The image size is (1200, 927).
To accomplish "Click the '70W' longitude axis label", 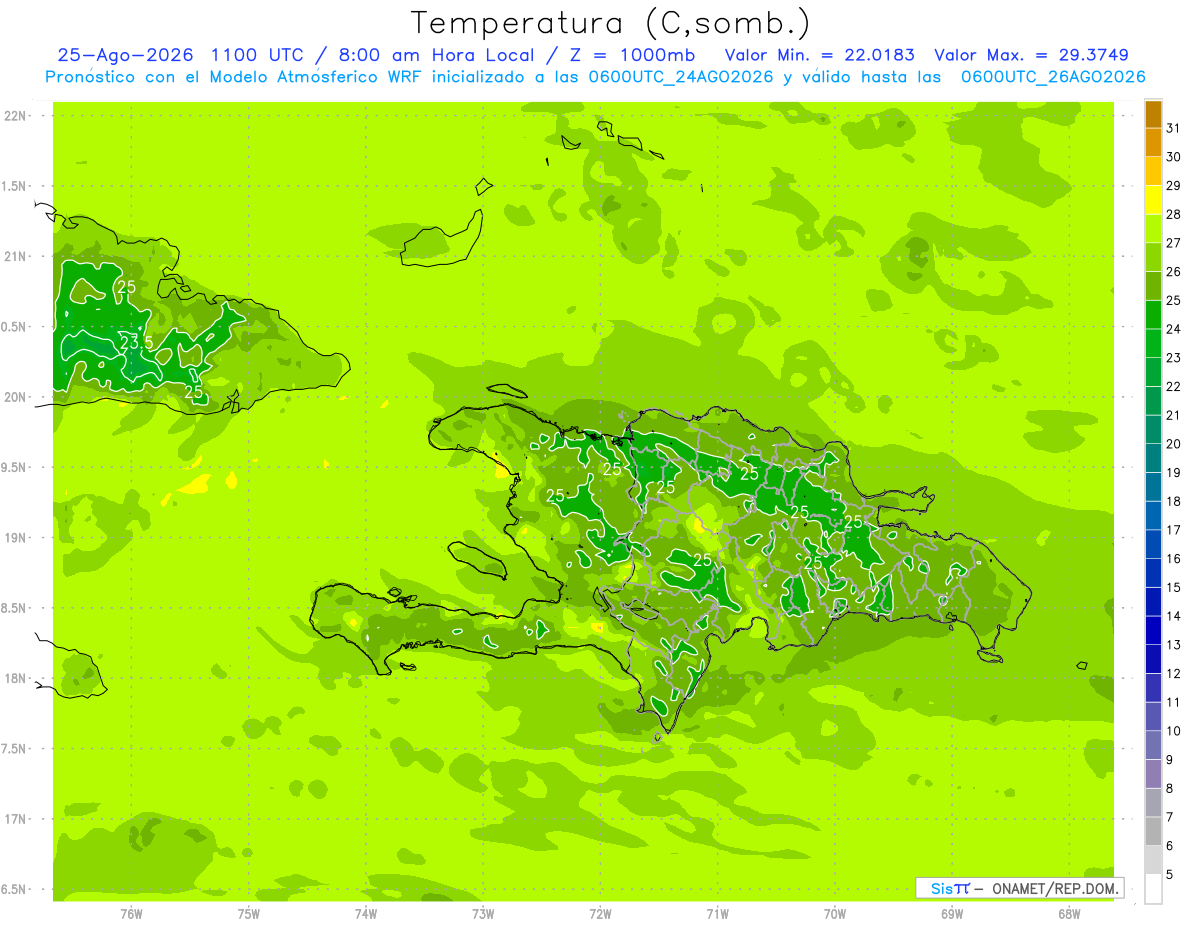I will pos(835,913).
